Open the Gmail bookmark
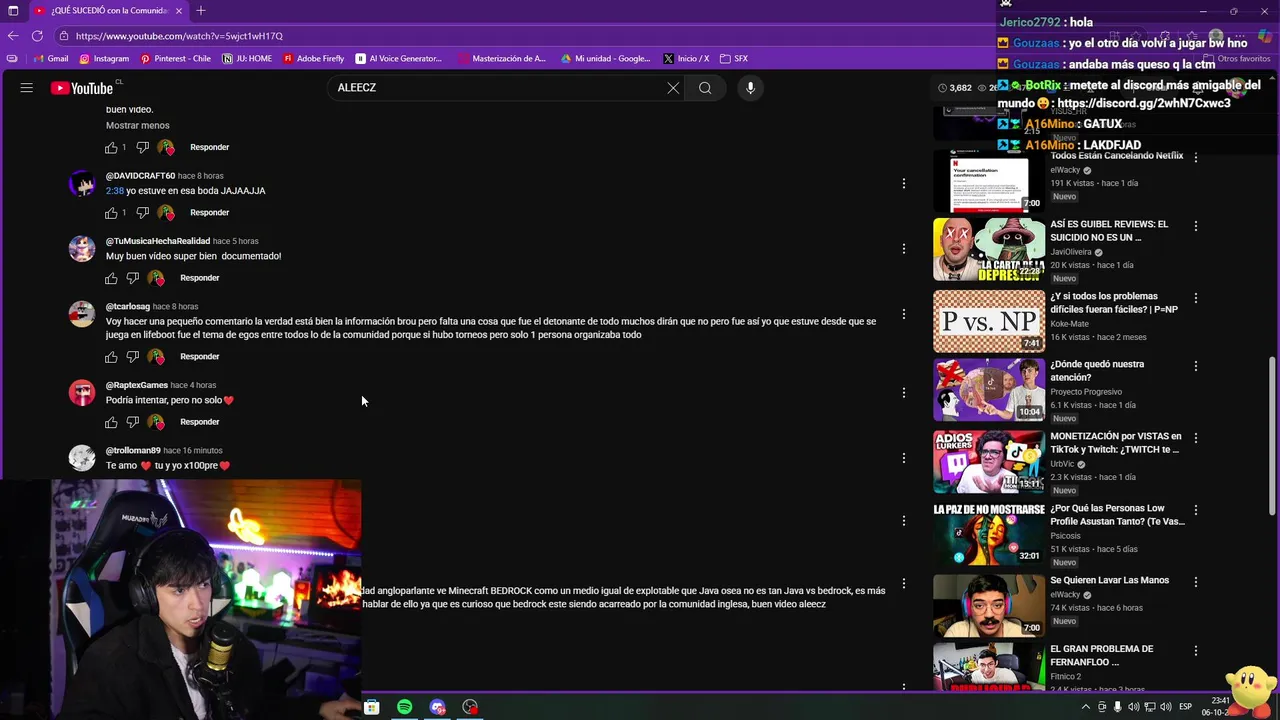The image size is (1280, 720). click(51, 59)
